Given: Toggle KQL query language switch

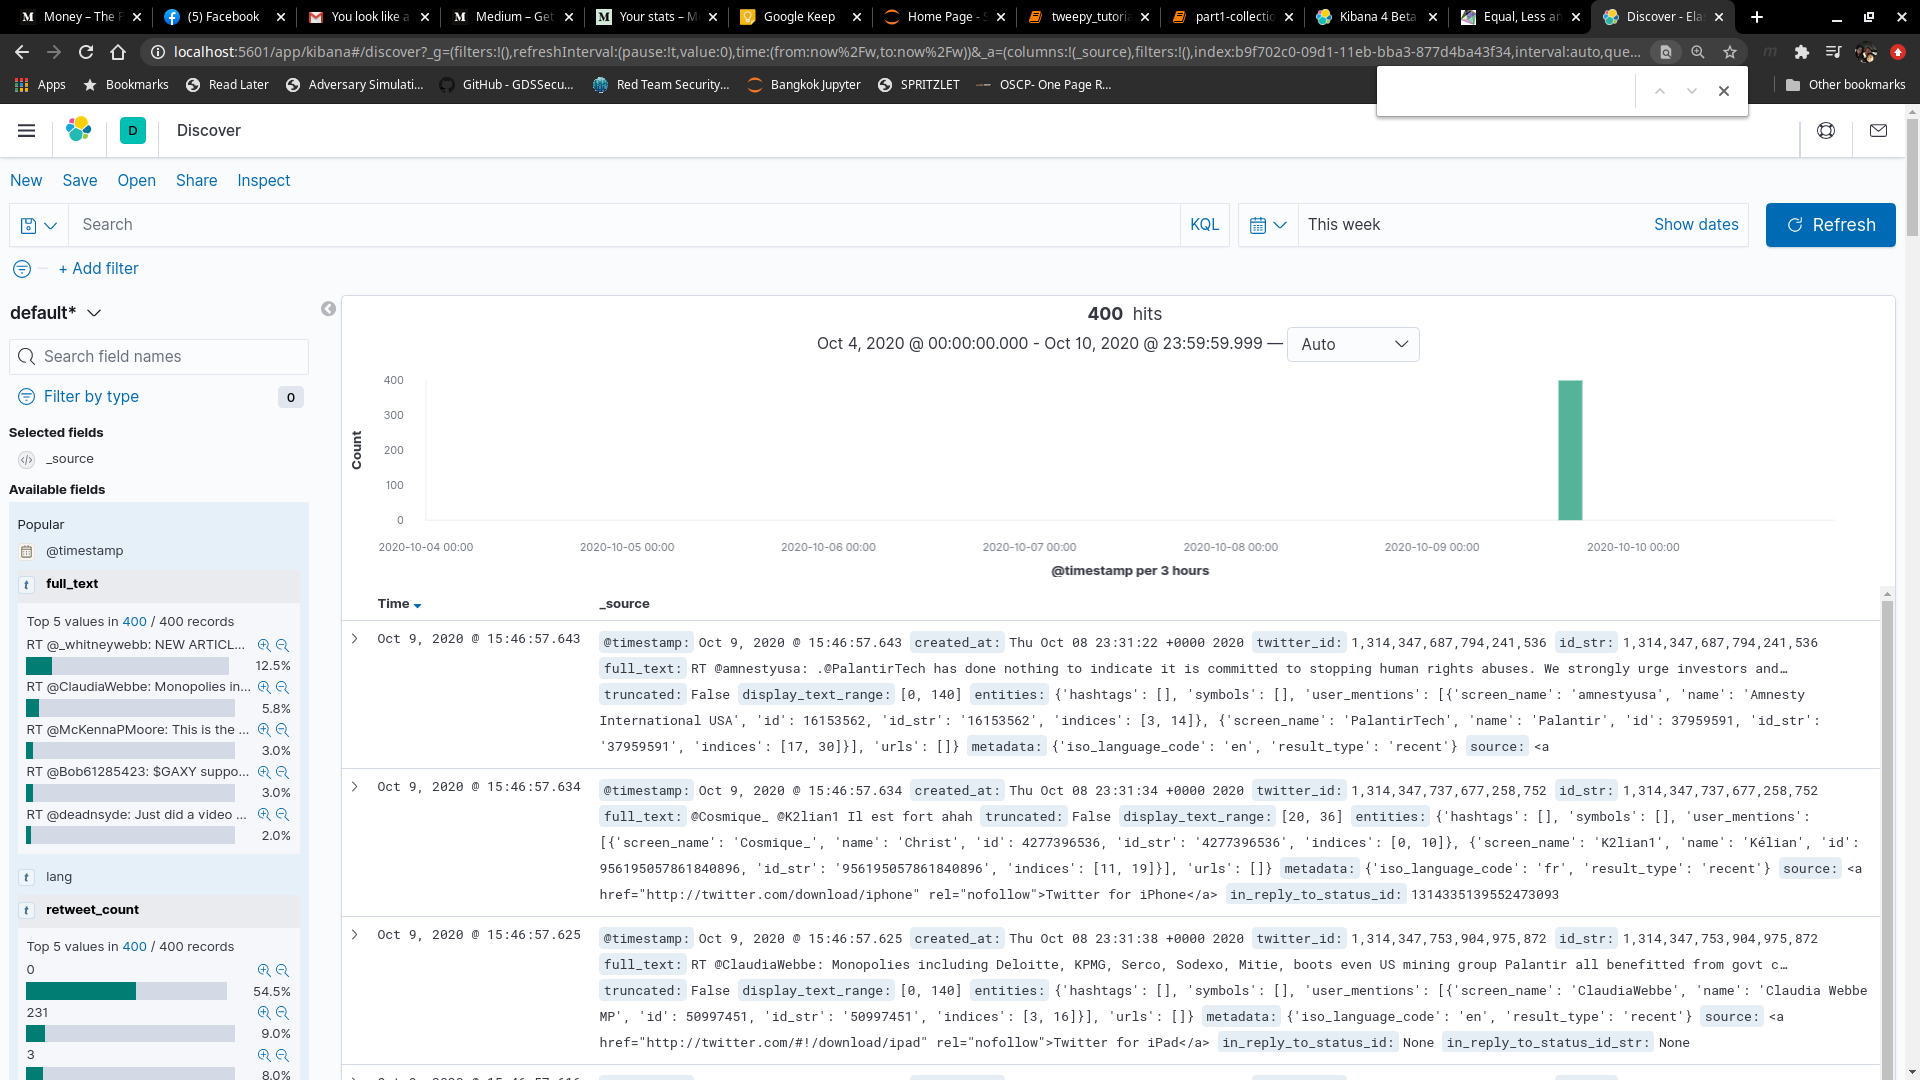Looking at the screenshot, I should coord(1204,225).
